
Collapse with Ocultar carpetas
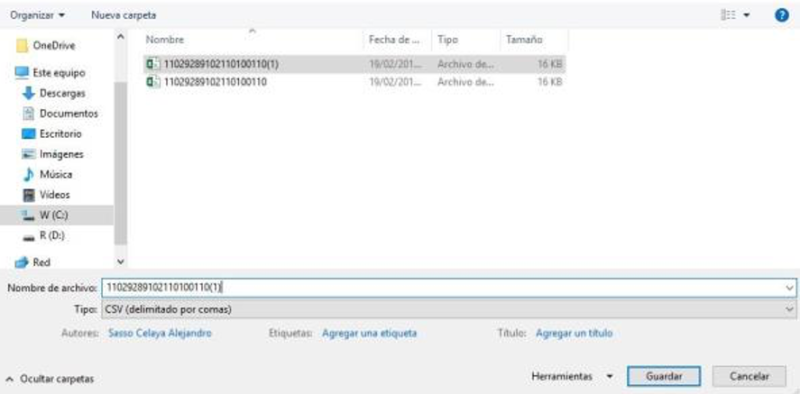[50, 379]
